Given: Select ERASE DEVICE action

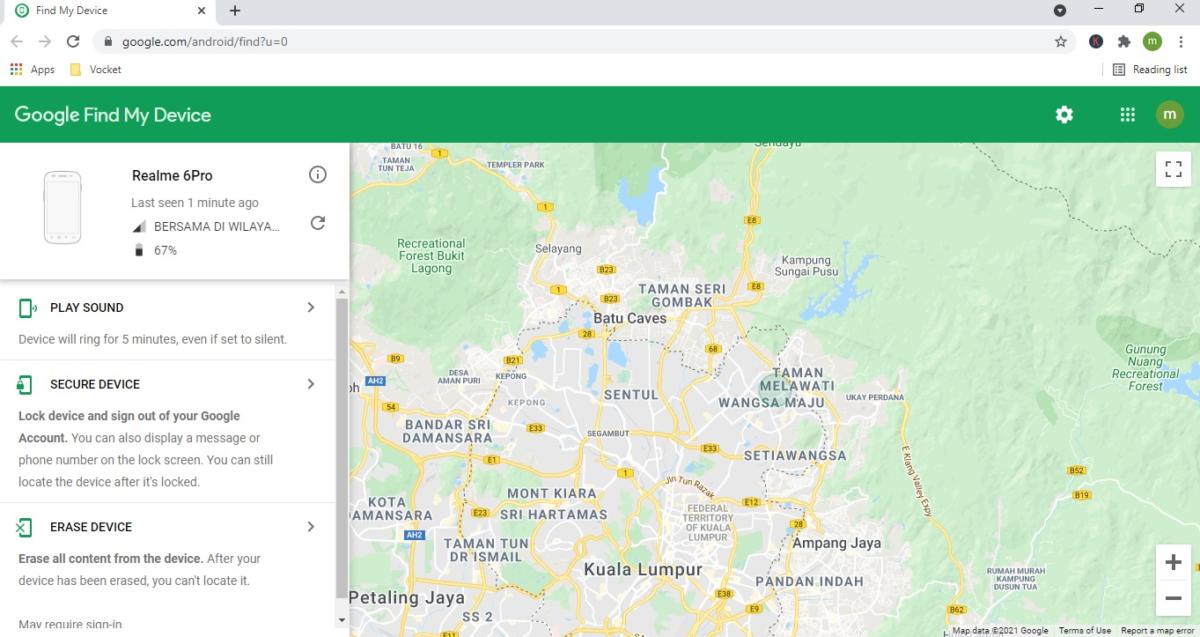Looking at the screenshot, I should (x=91, y=527).
